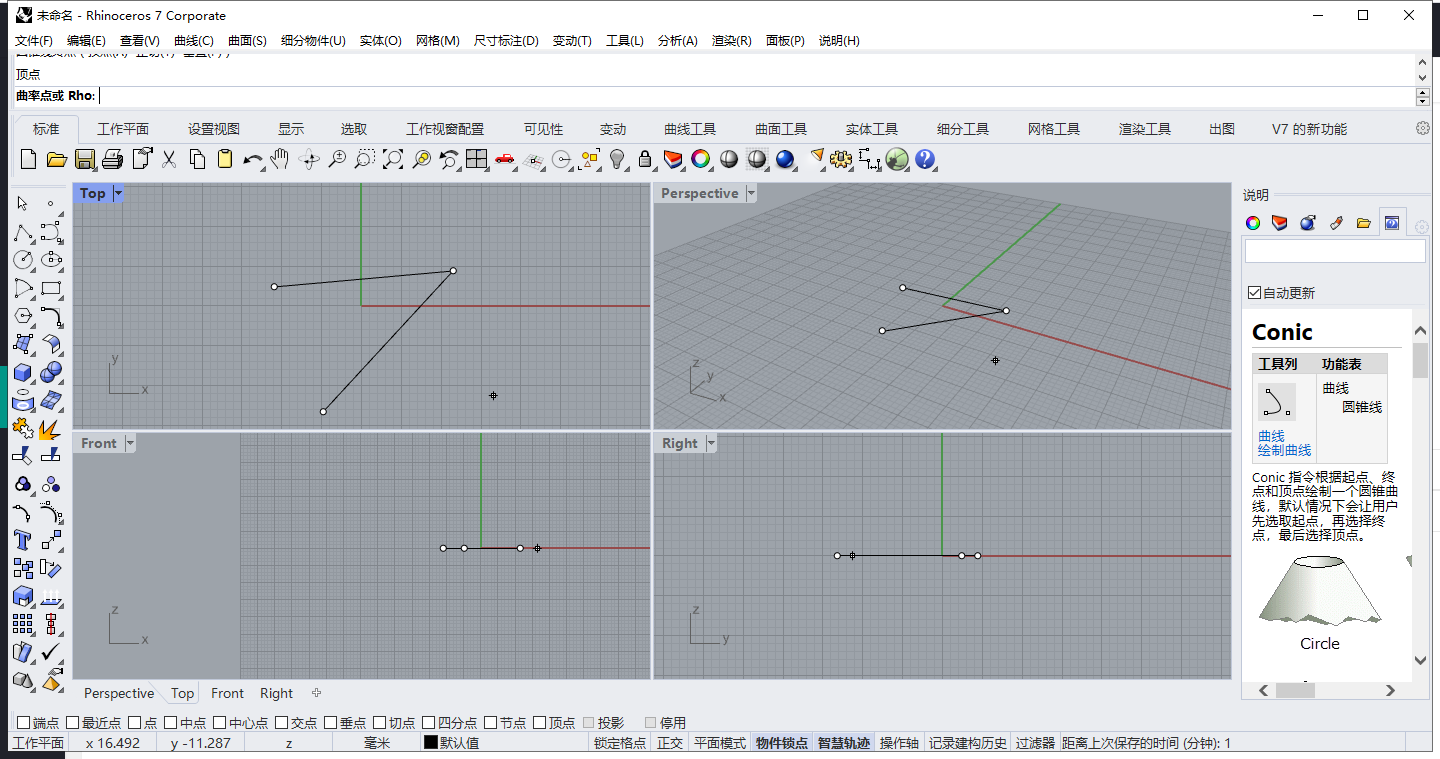Click the Paste clipboard icon

click(225, 159)
